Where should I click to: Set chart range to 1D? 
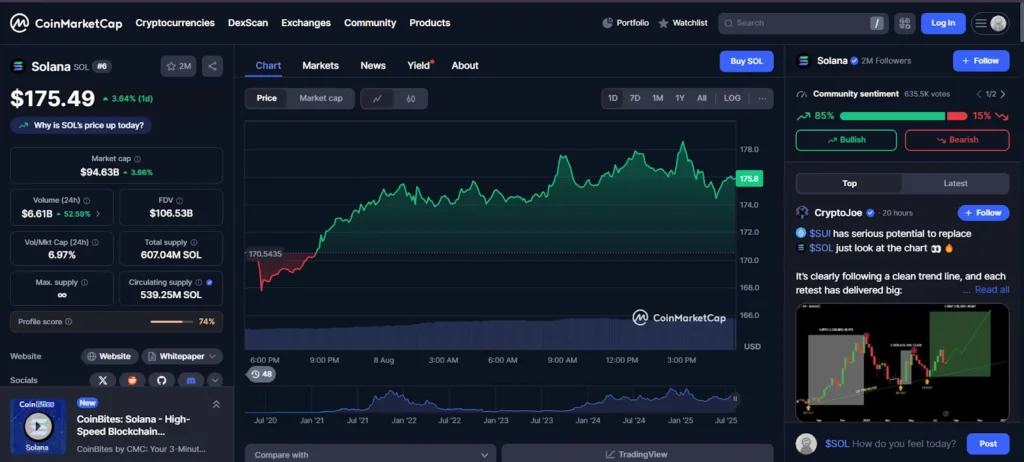tap(613, 98)
